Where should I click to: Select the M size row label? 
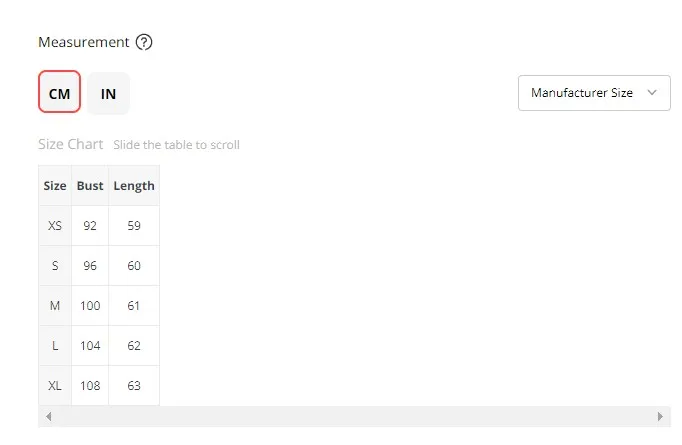click(55, 306)
